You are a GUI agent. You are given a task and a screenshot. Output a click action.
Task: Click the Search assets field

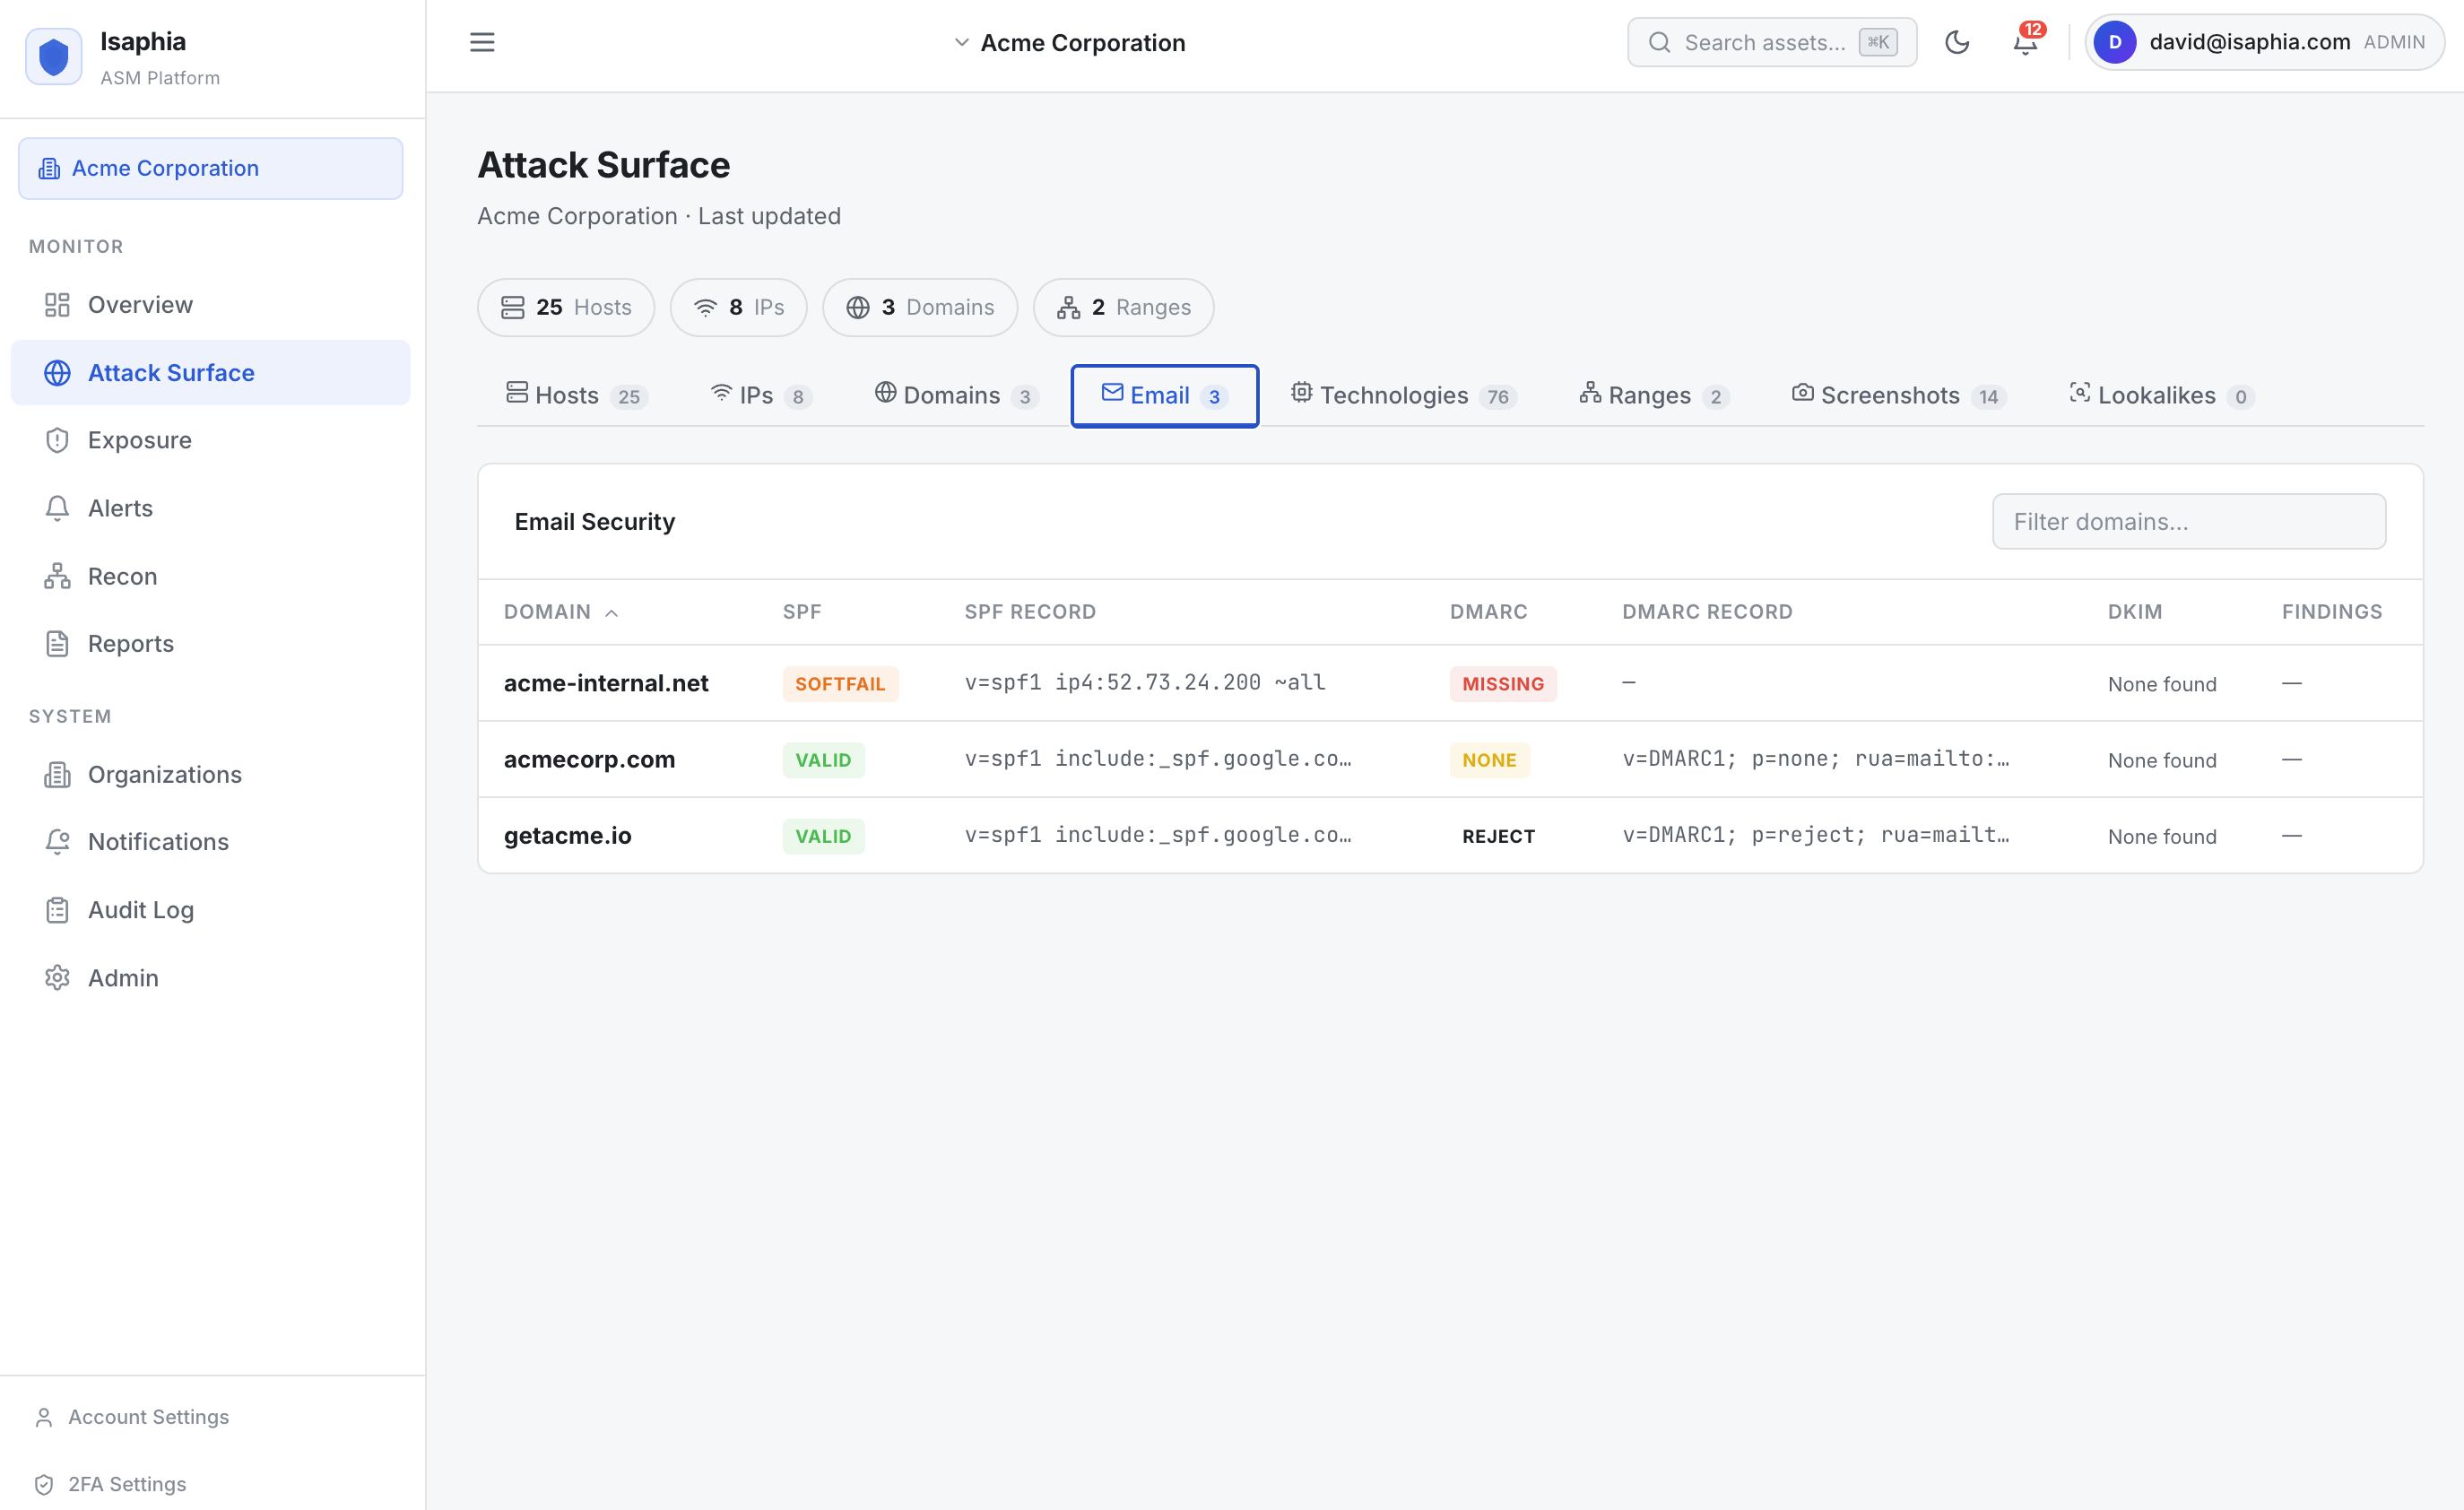[x=1771, y=42]
